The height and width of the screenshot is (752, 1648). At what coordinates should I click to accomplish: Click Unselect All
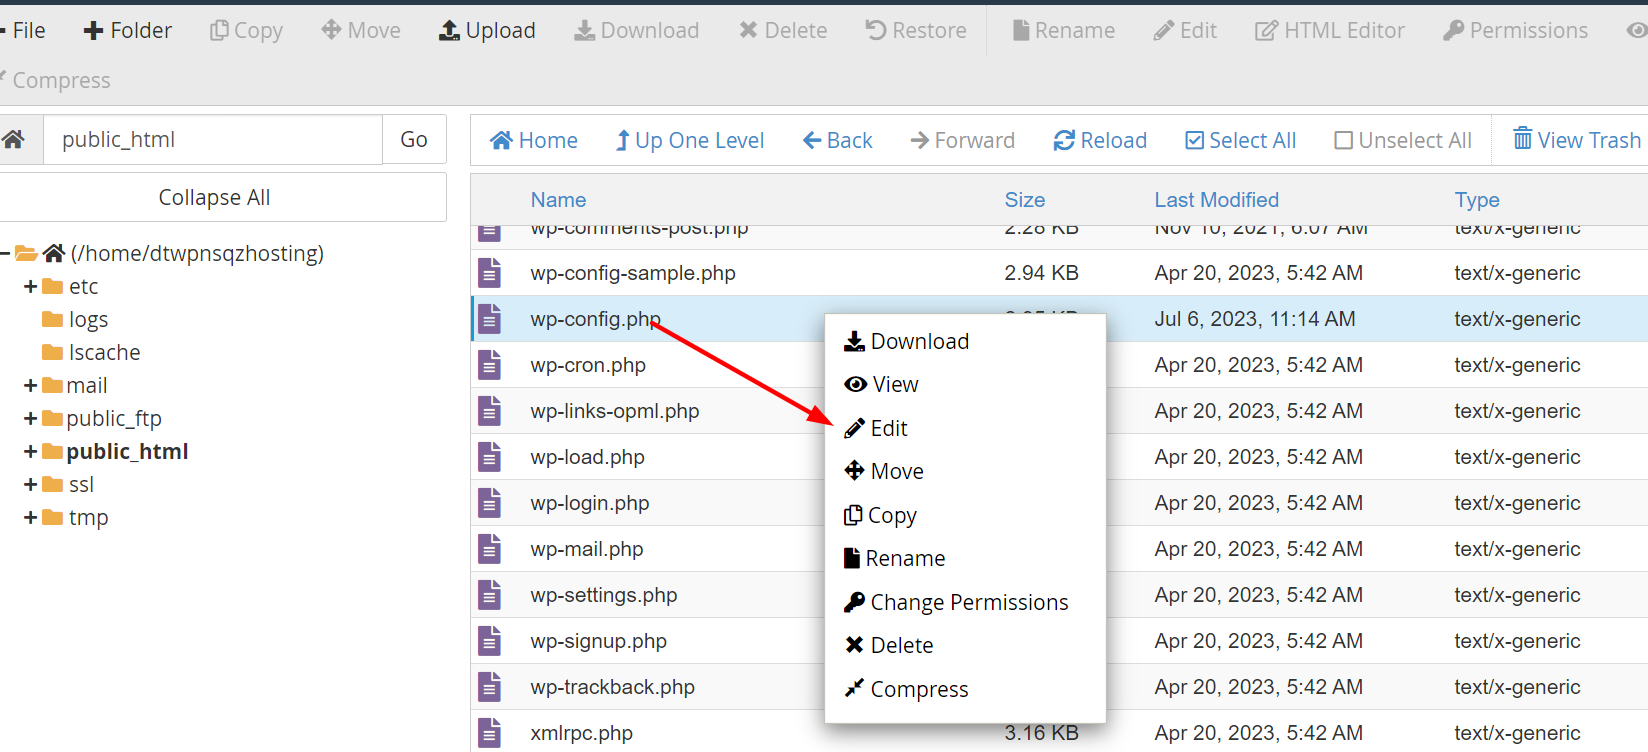point(1403,140)
